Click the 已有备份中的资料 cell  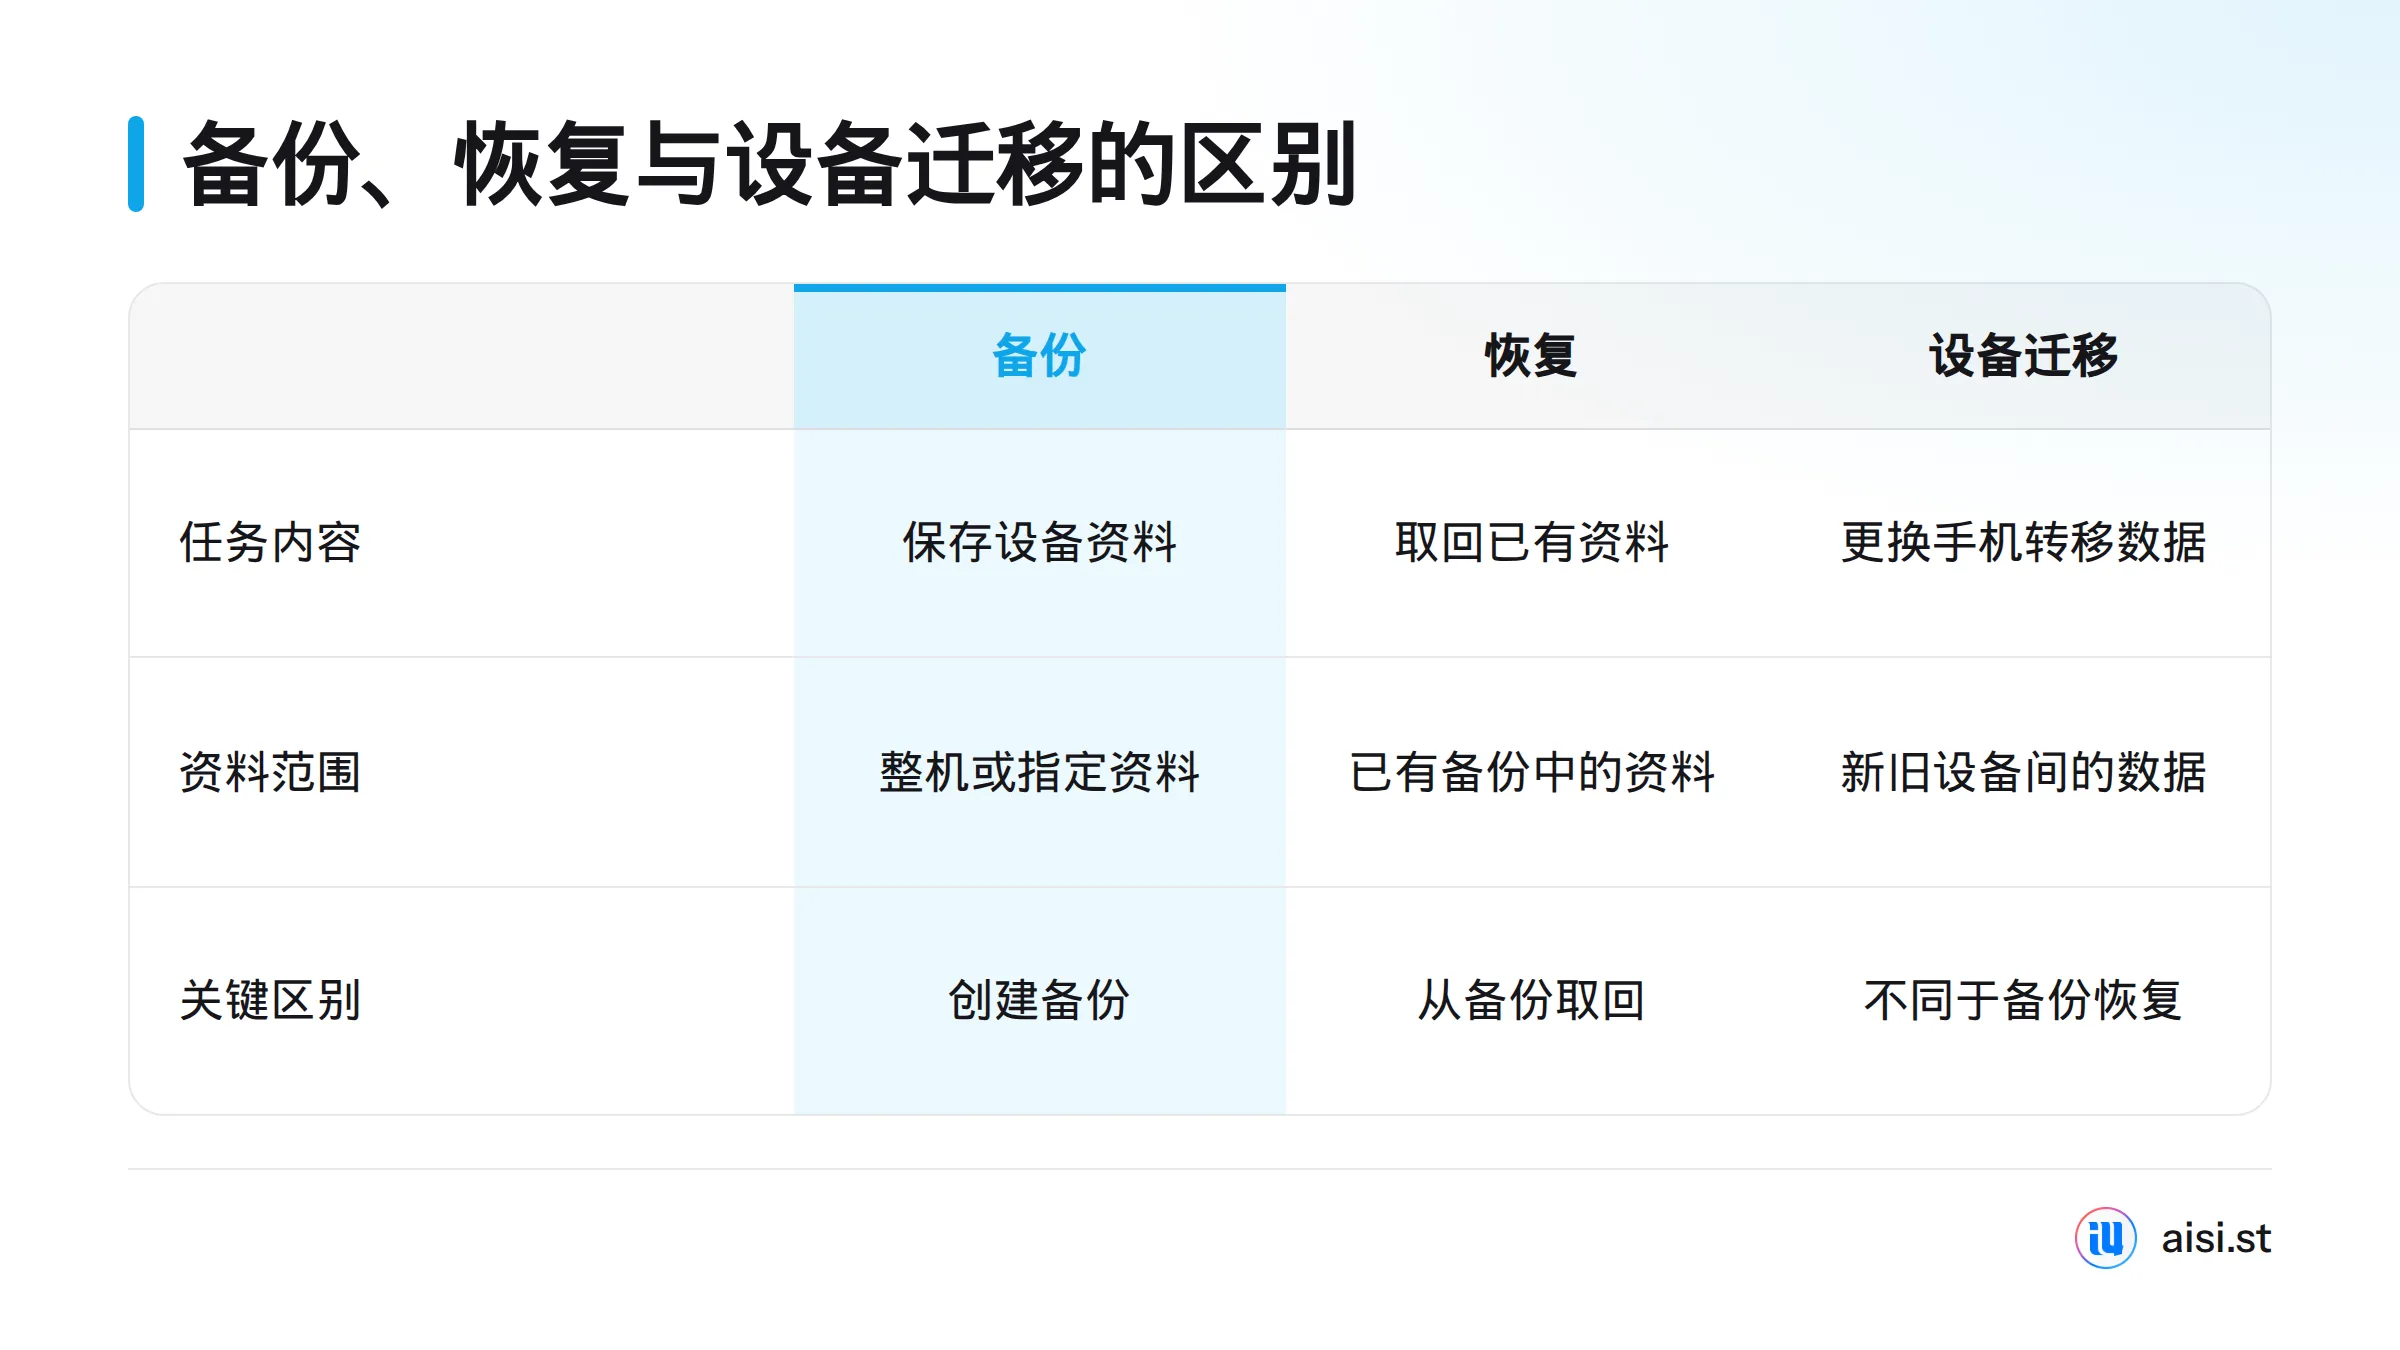click(x=1531, y=772)
